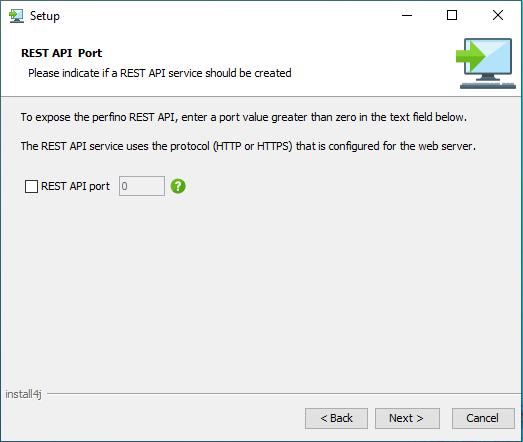The width and height of the screenshot is (523, 442).
Task: Click the Next > button
Action: pyautogui.click(x=407, y=418)
